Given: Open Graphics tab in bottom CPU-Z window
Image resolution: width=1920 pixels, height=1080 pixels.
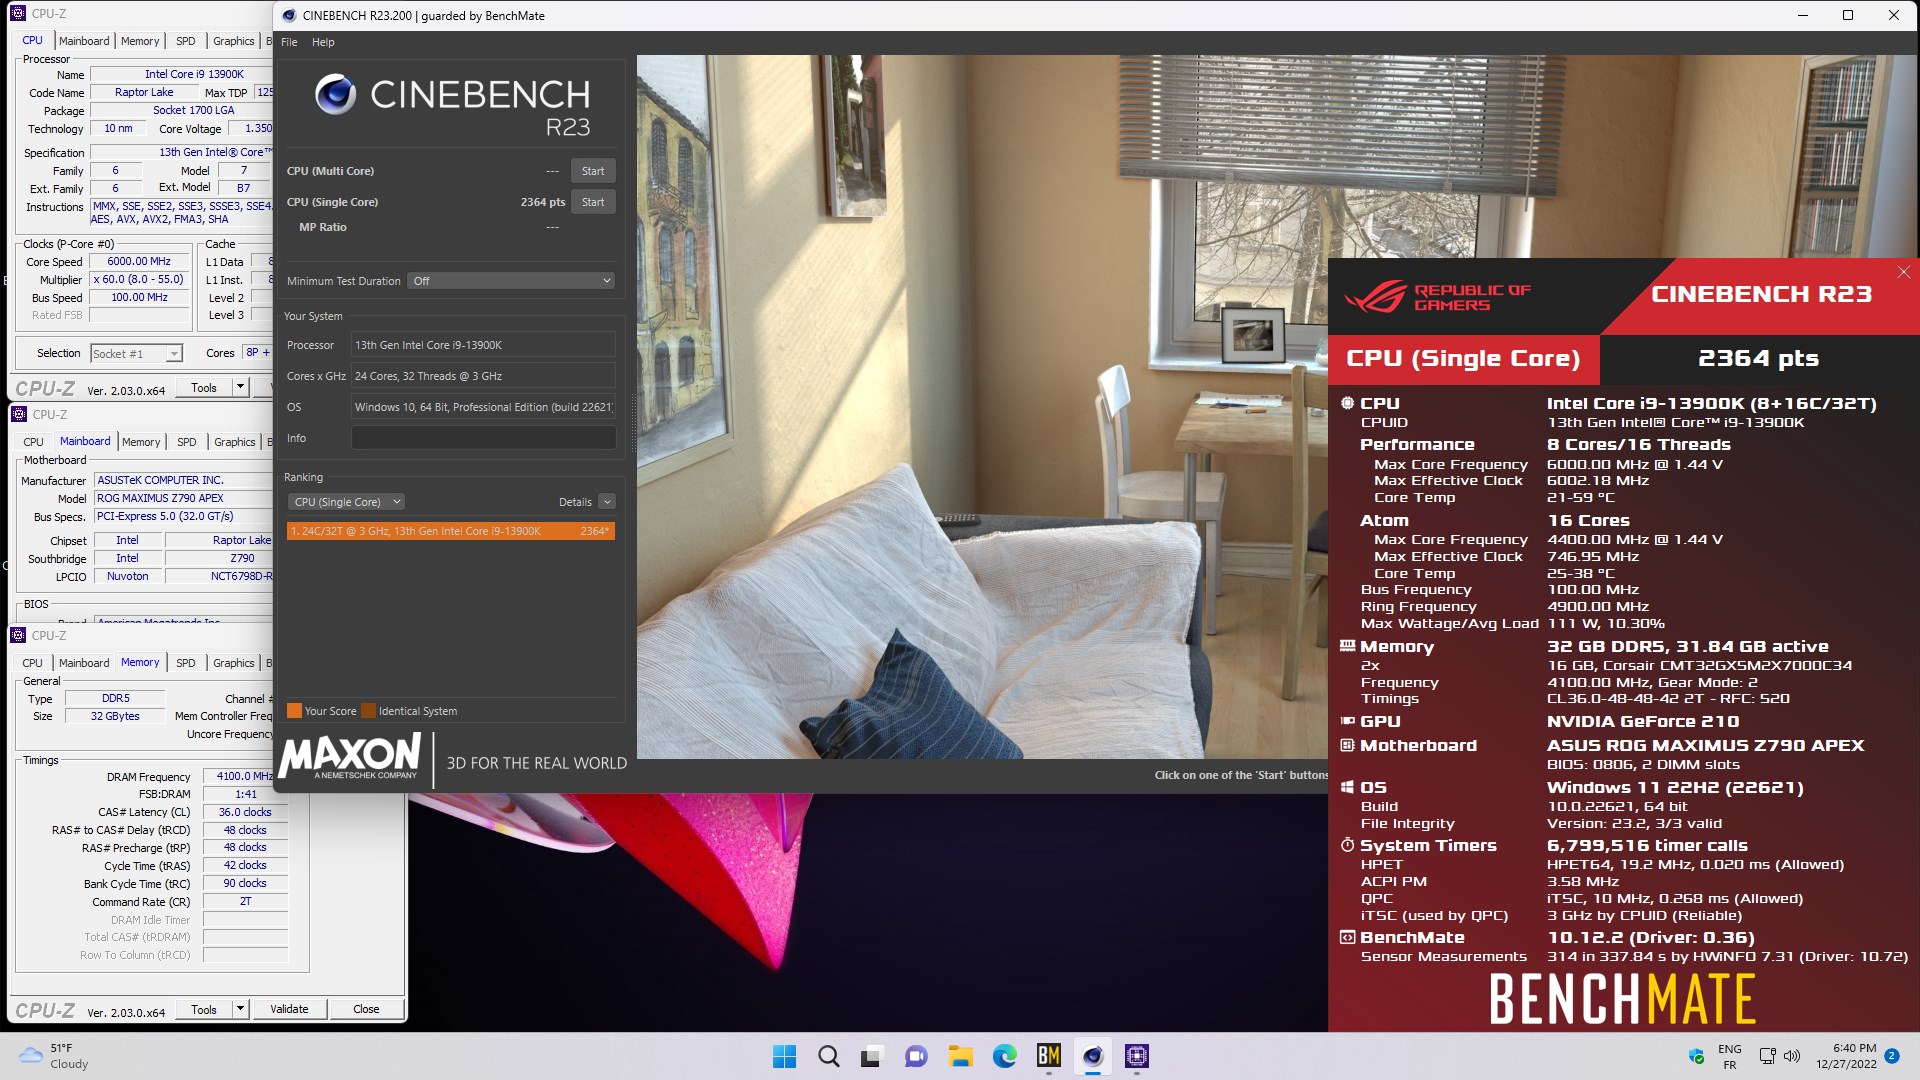Looking at the screenshot, I should click(x=234, y=663).
